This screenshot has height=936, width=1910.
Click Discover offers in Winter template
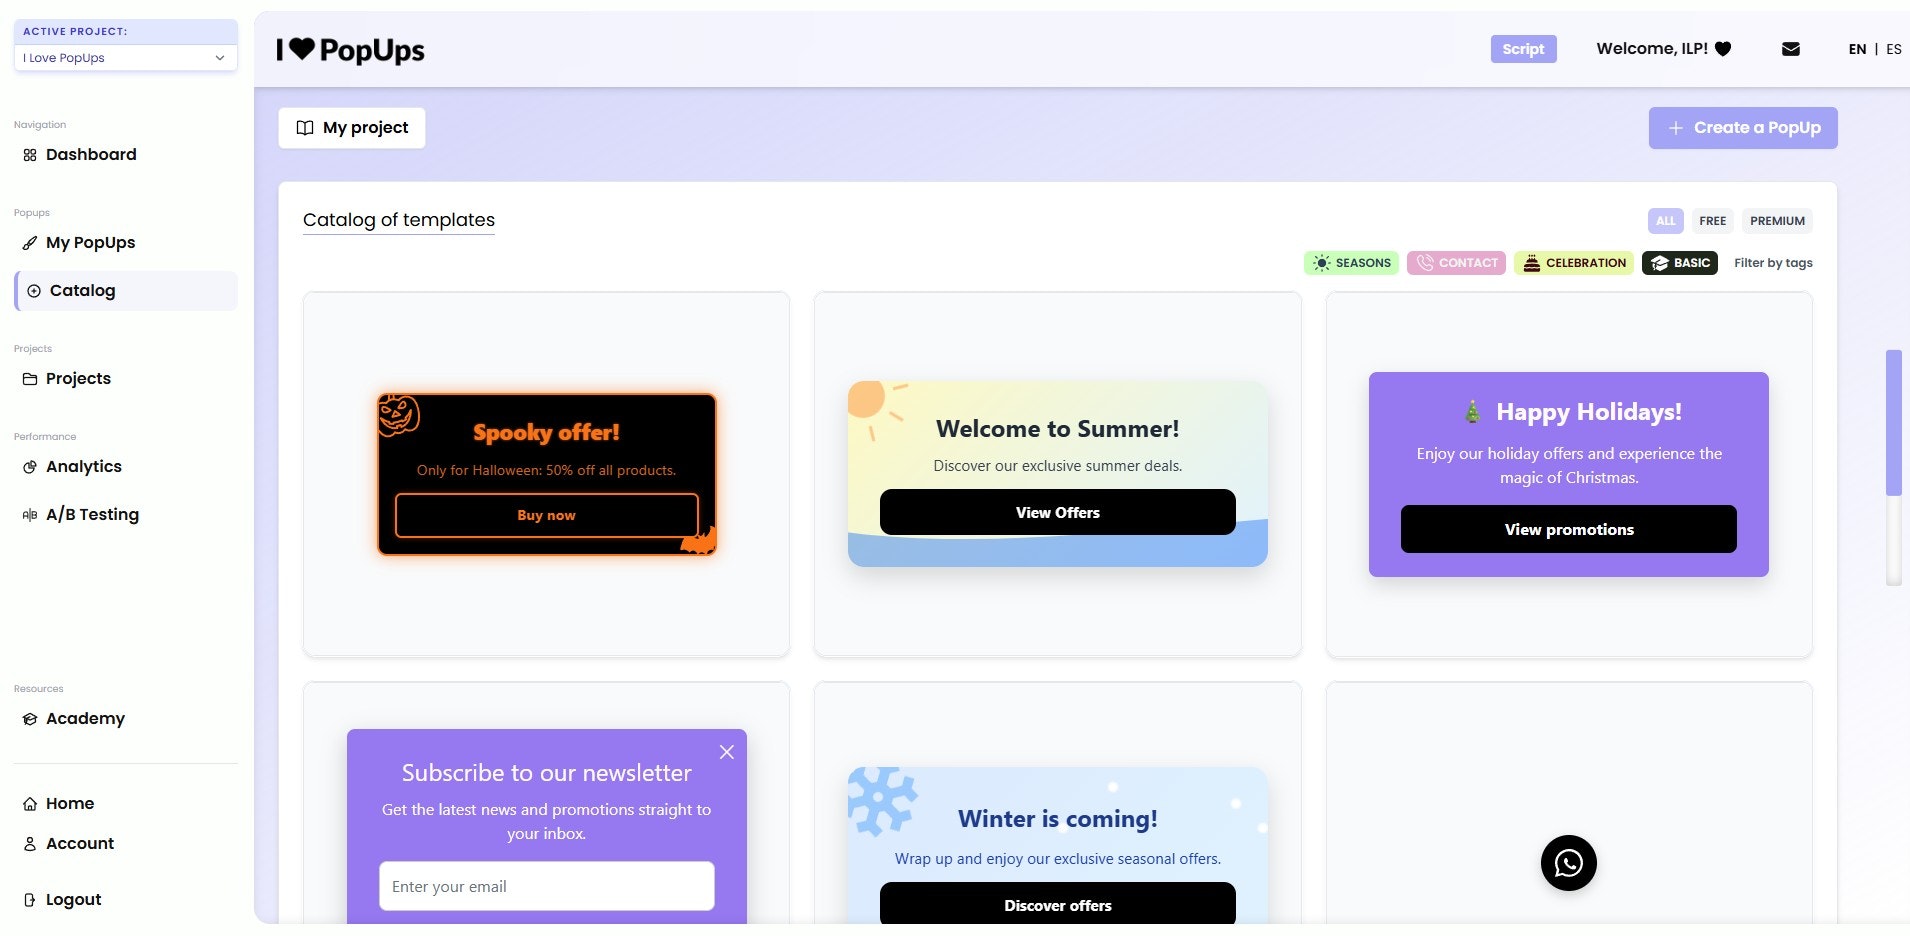coord(1058,903)
